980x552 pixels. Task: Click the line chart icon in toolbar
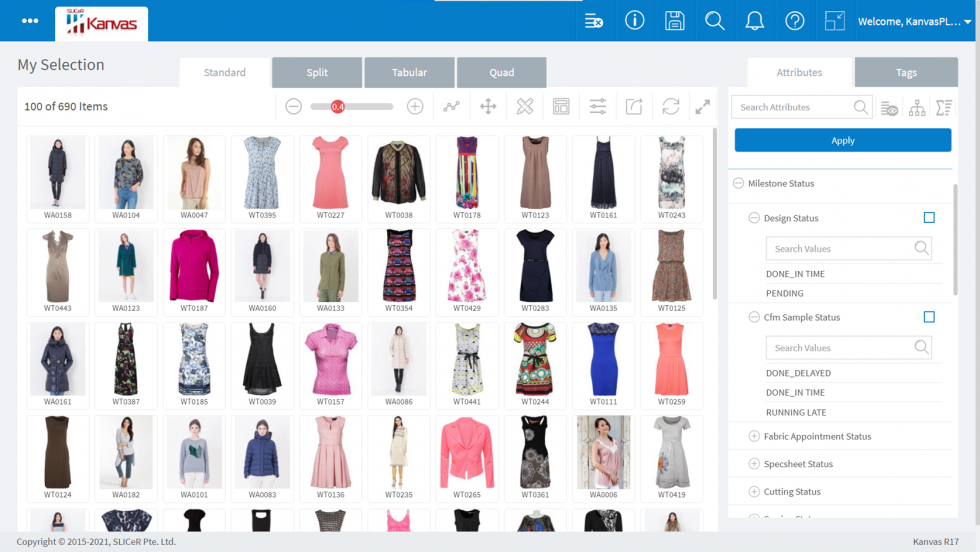(451, 106)
